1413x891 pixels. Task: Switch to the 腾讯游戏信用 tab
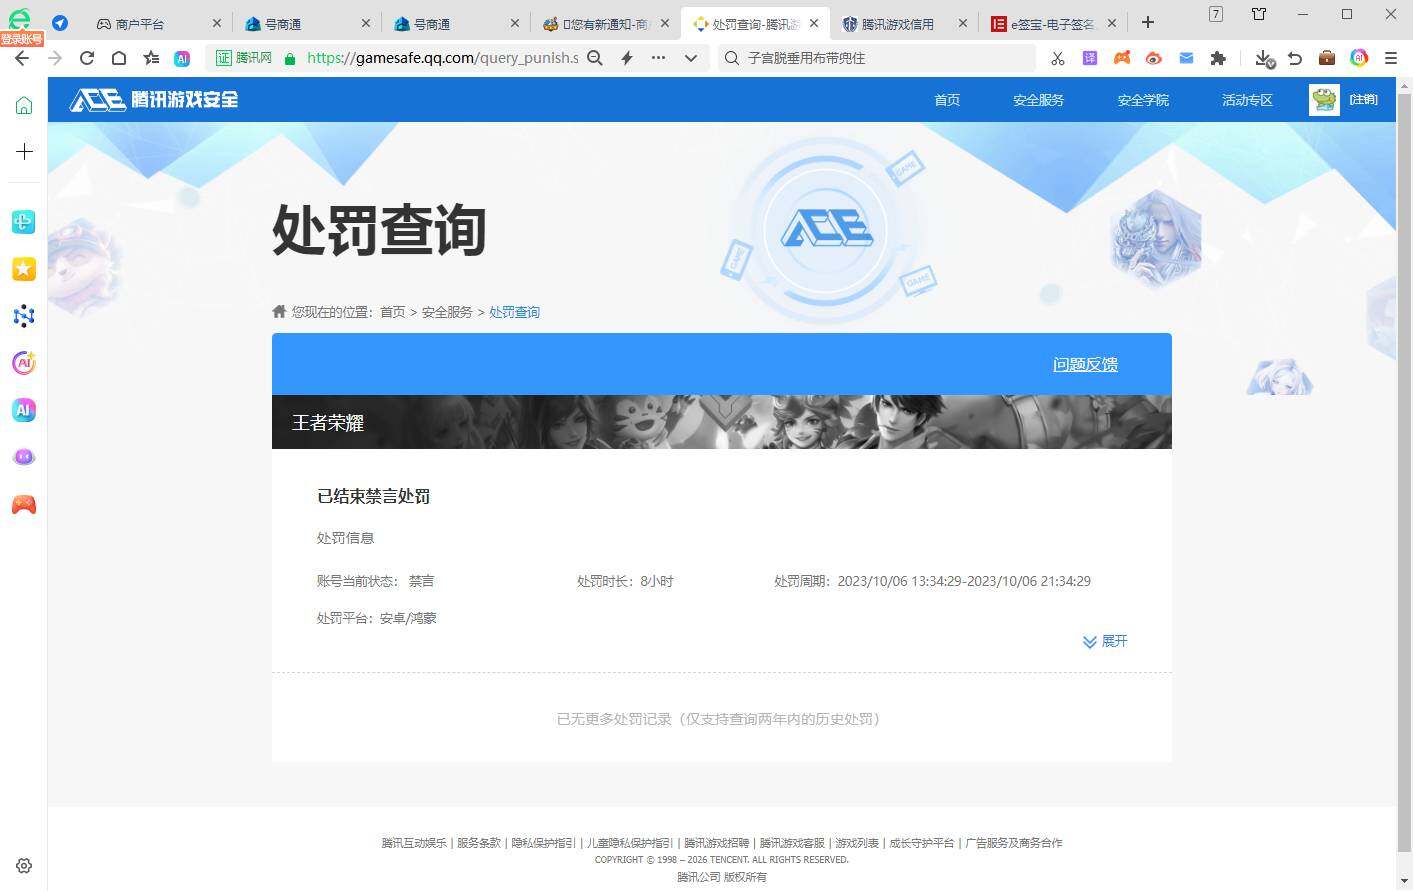[898, 22]
